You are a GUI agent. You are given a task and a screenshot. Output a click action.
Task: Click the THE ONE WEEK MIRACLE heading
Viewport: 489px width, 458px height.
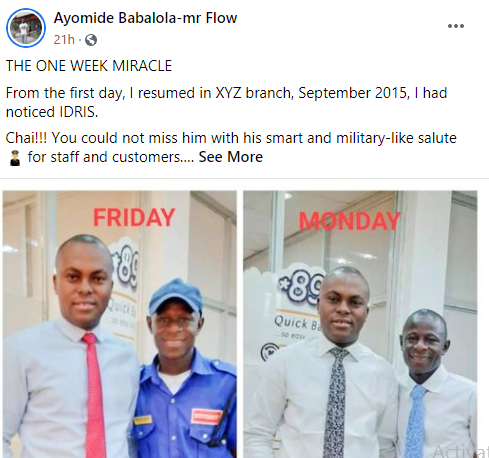pyautogui.click(x=89, y=66)
